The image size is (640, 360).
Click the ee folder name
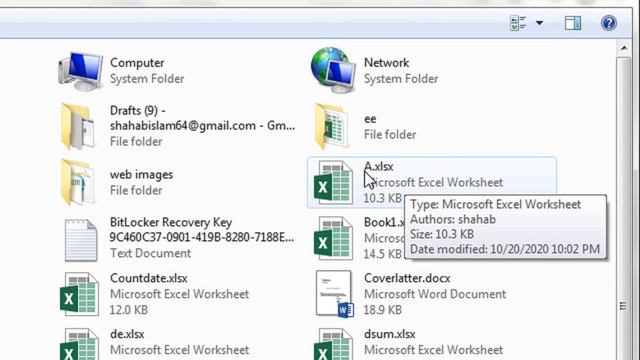(370, 119)
